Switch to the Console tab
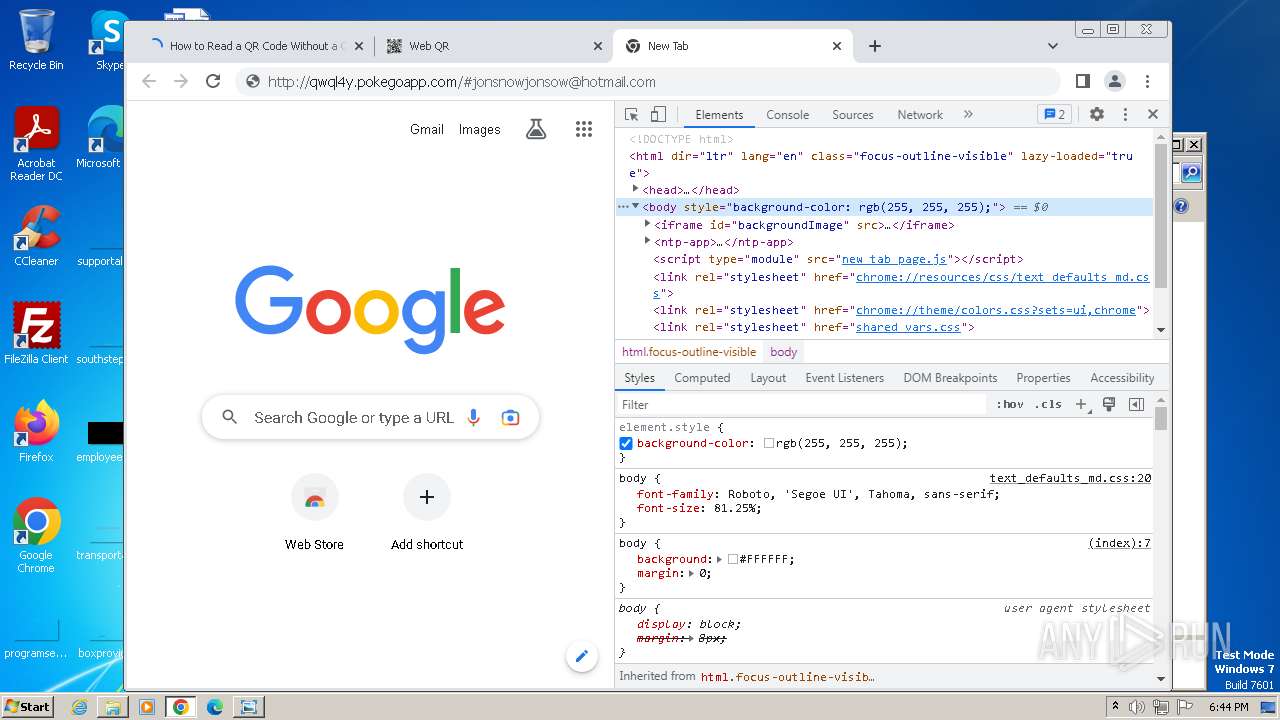This screenshot has height=720, width=1280. [x=787, y=115]
